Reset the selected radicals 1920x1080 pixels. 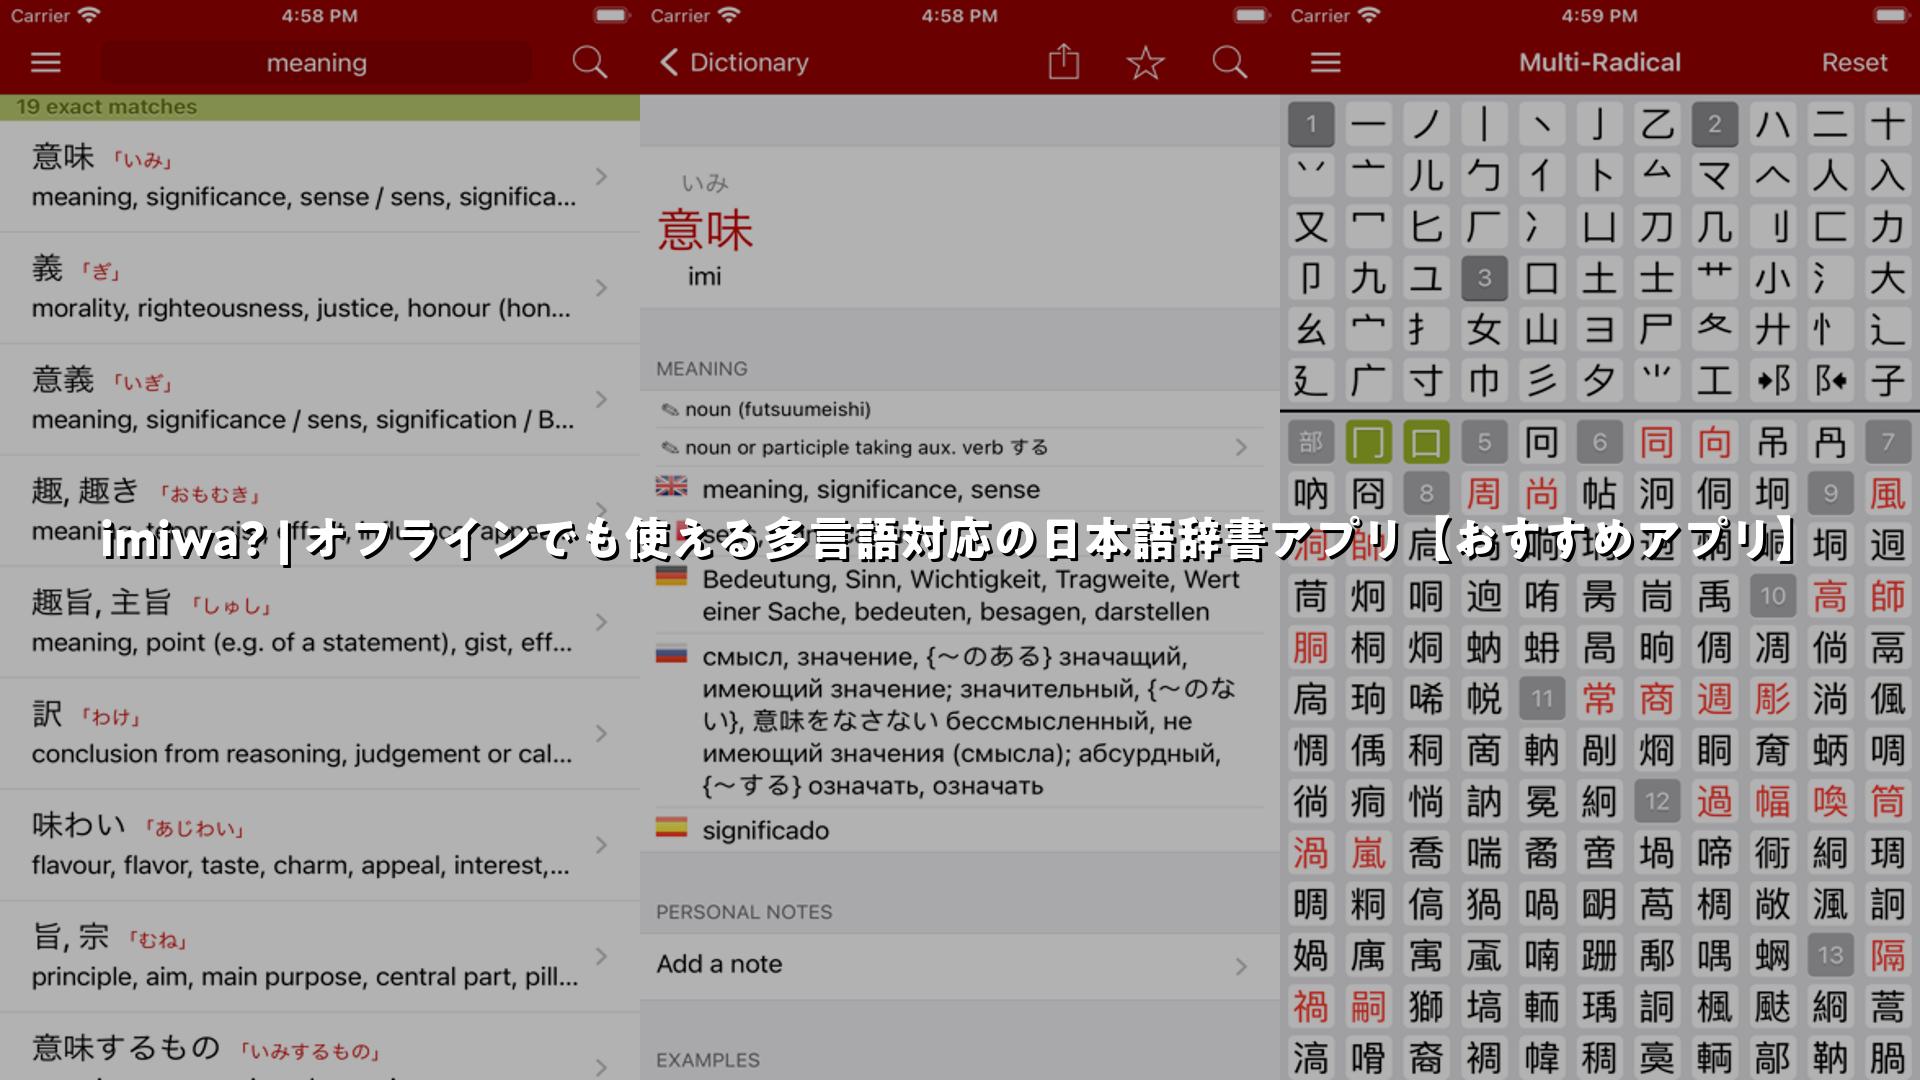[1854, 63]
